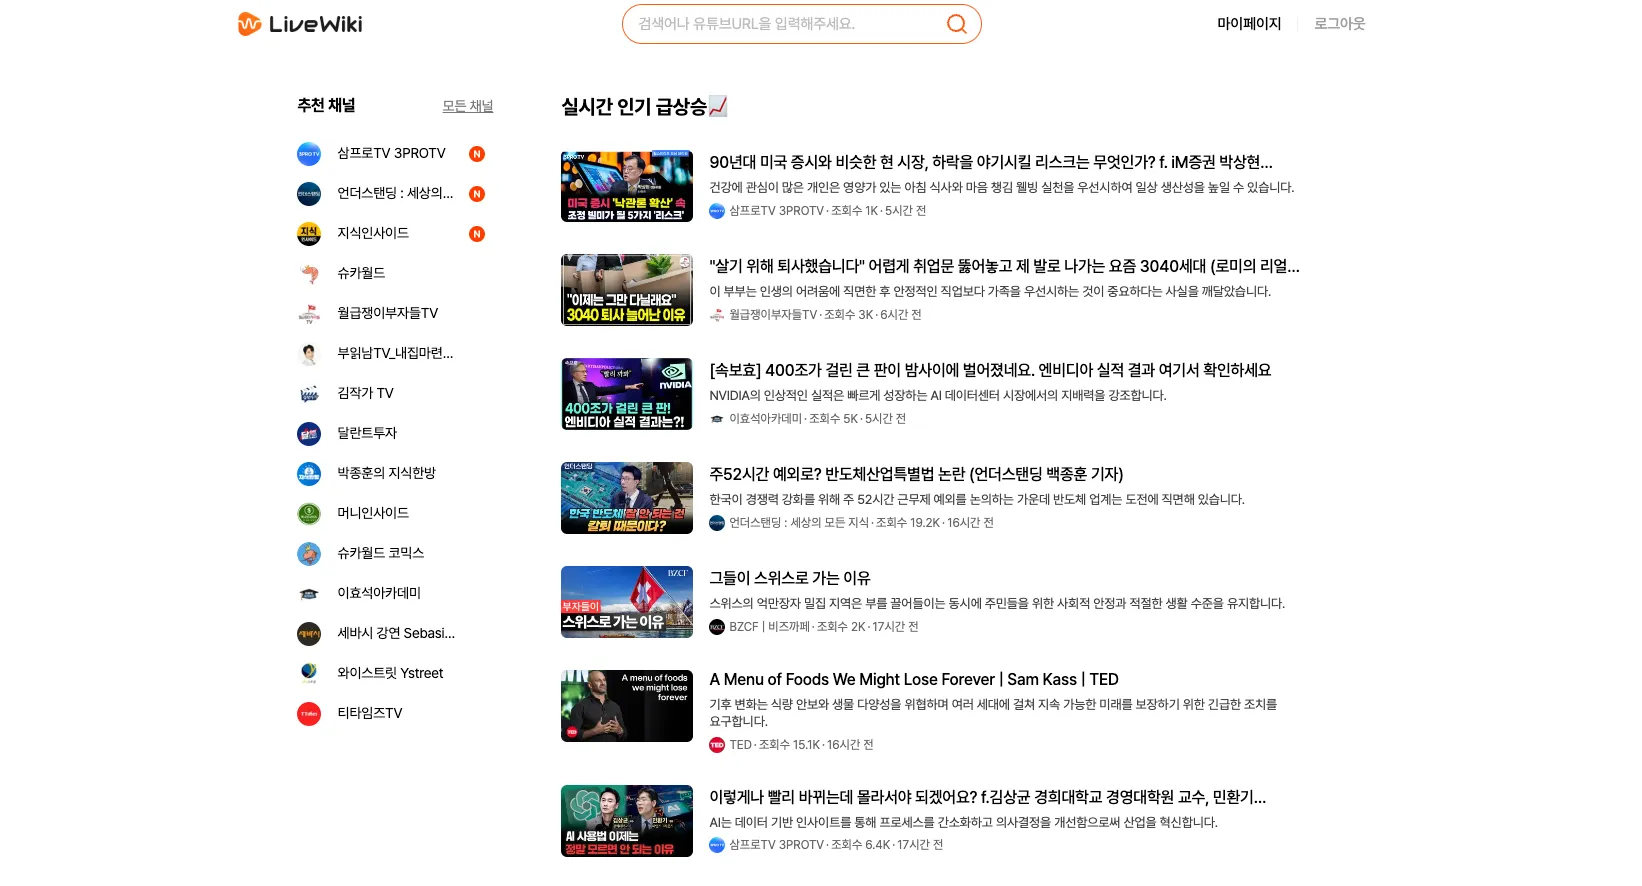Open the 모든 채널 link

pyautogui.click(x=467, y=106)
